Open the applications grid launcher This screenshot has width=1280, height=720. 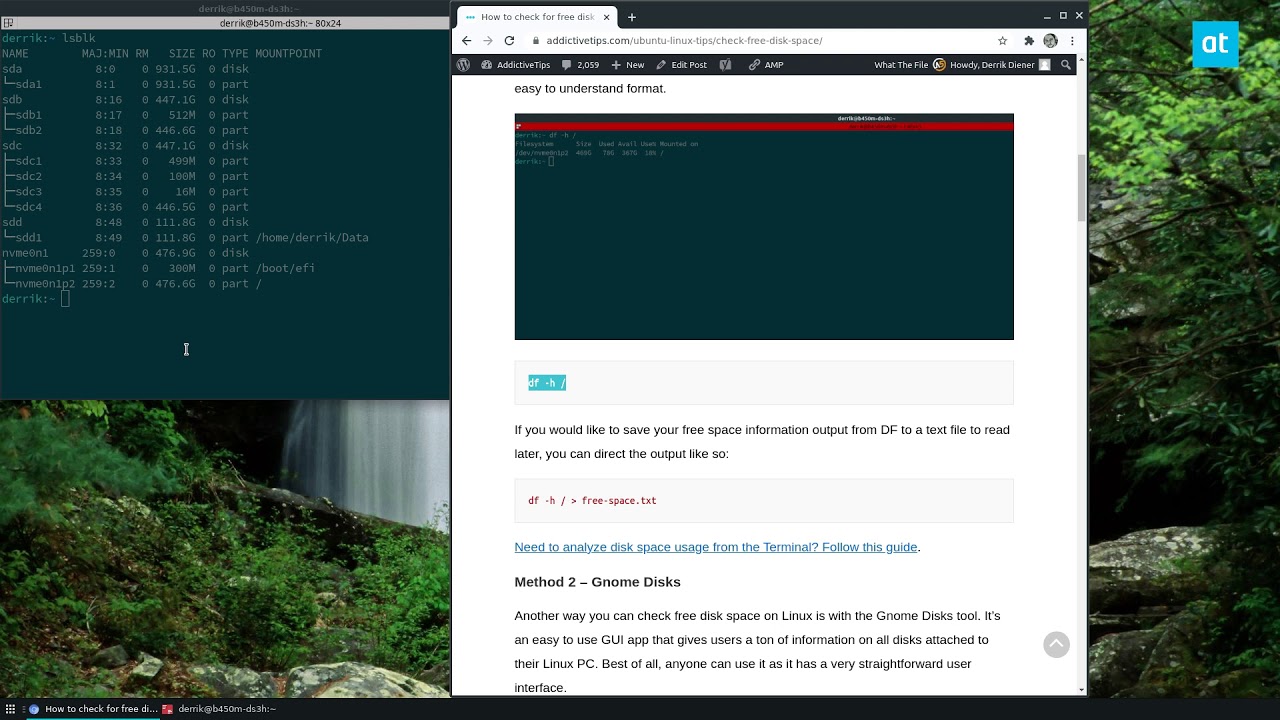point(11,709)
